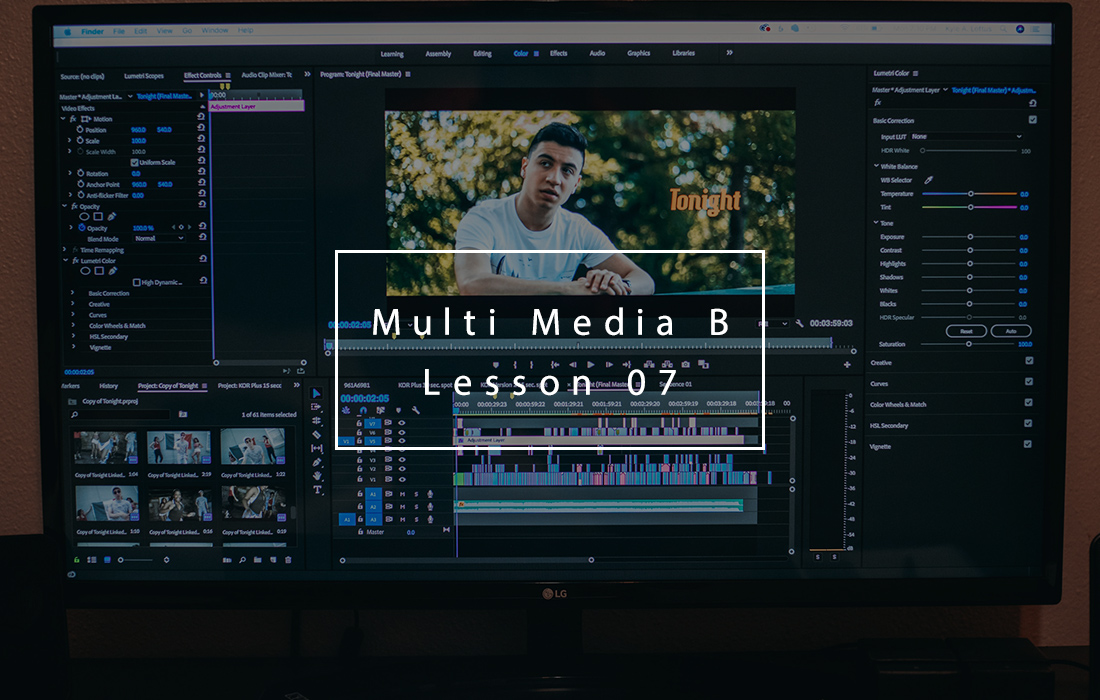The height and width of the screenshot is (700, 1100).
Task: Create rectangle mask under Lumetri Color
Action: 99,271
